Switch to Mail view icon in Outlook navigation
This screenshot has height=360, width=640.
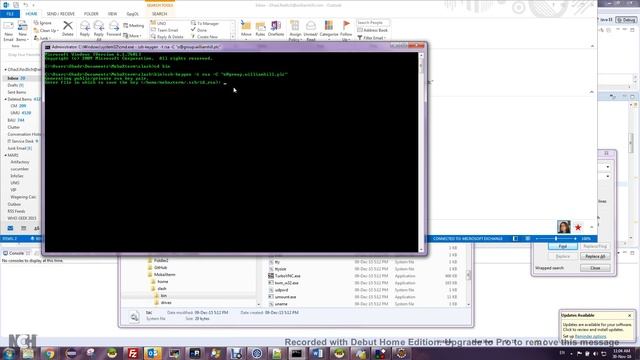10,228
